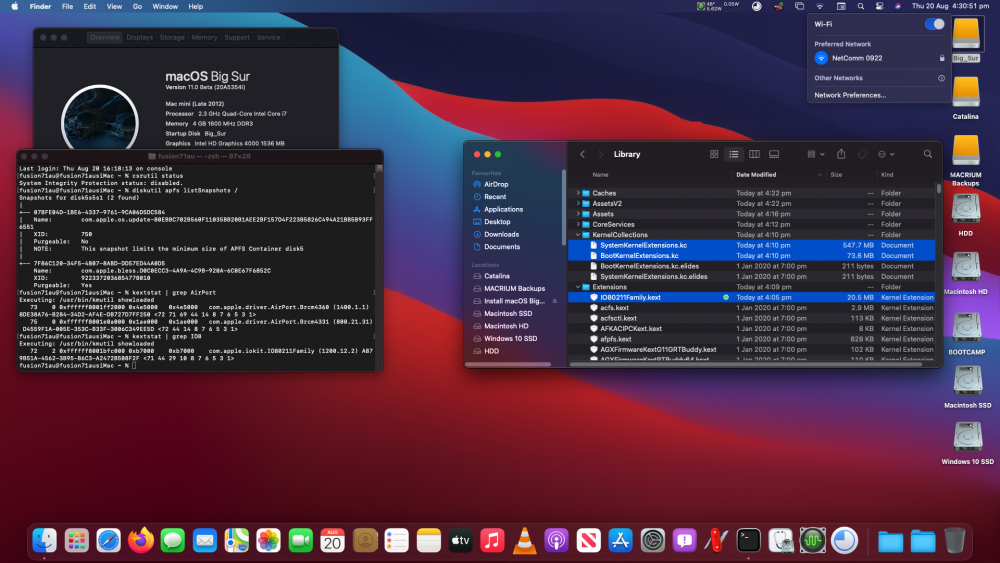Eject Install macOS Big disk in sidebar
This screenshot has height=563, width=1000.
(554, 301)
